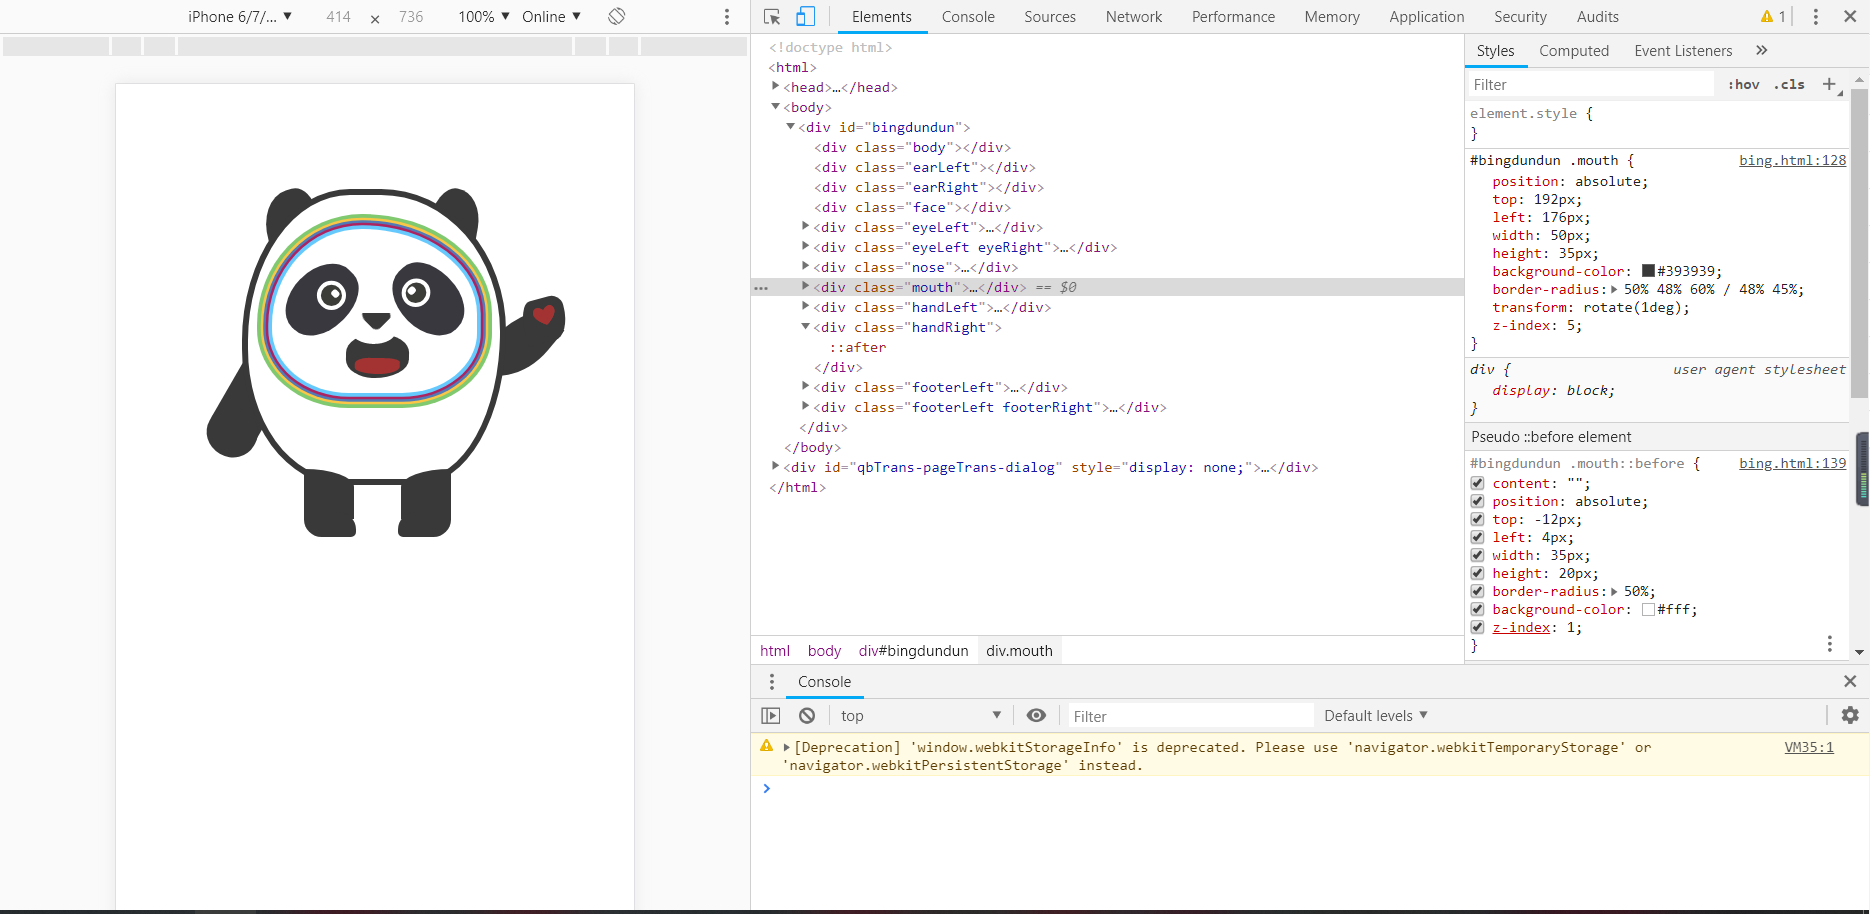Open the VM35:1 source link
Screen dimensions: 1870x914
tap(1809, 747)
